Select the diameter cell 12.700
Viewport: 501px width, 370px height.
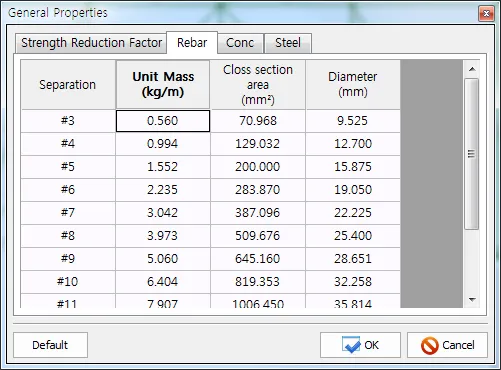tap(353, 144)
